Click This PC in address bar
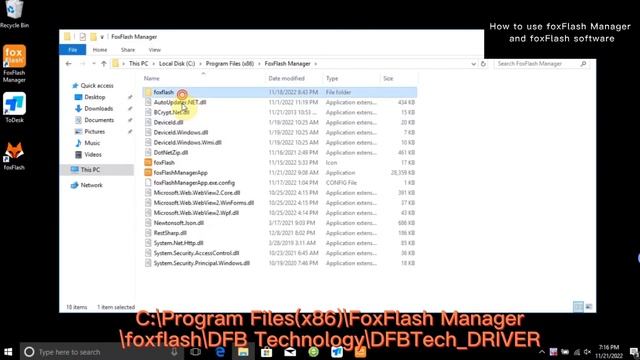Image resolution: width=640 pixels, height=360 pixels. [x=138, y=64]
